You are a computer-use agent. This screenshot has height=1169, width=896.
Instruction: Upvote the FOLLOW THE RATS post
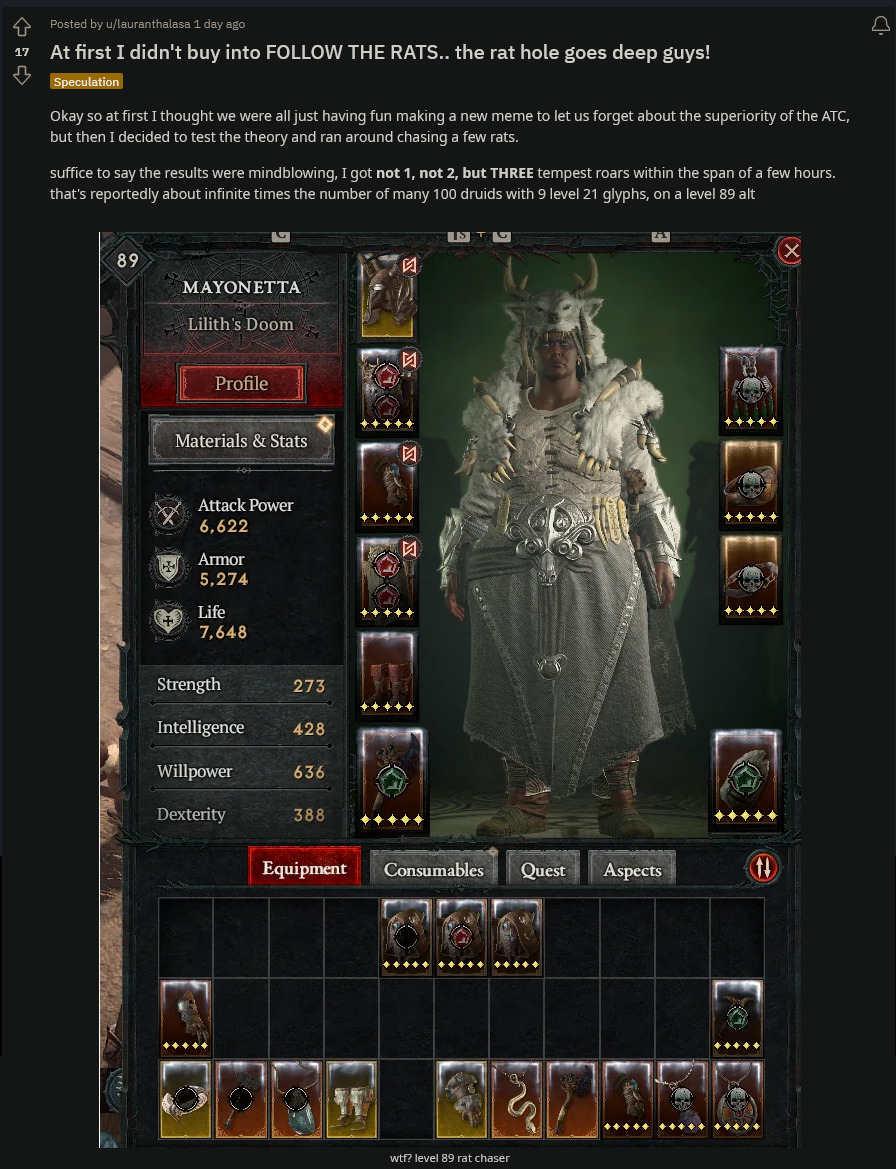tap(22, 28)
